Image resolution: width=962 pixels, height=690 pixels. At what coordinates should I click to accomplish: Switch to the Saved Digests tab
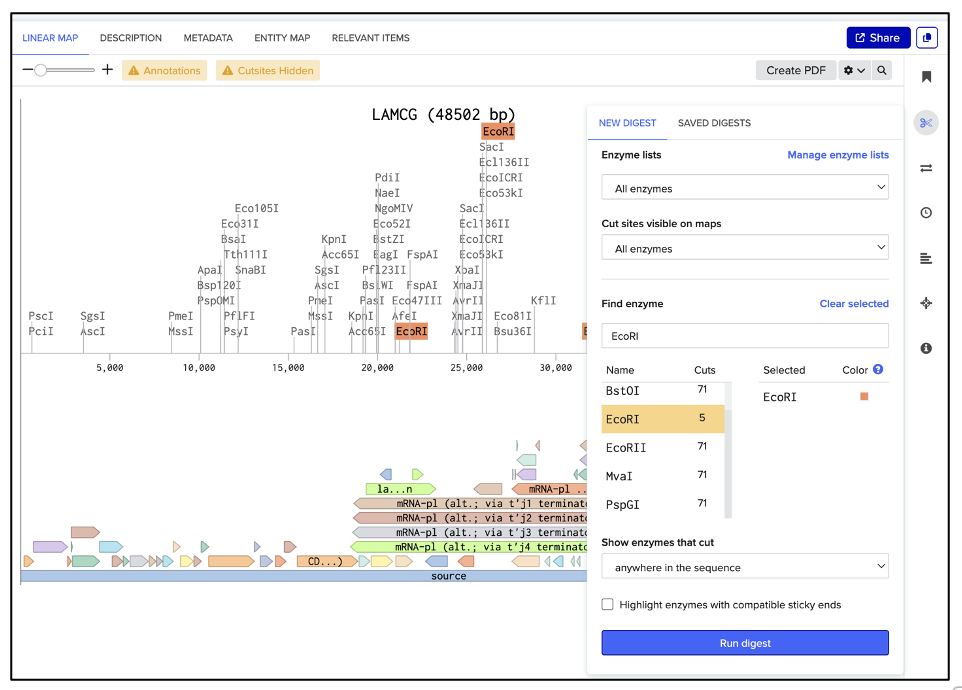click(714, 123)
